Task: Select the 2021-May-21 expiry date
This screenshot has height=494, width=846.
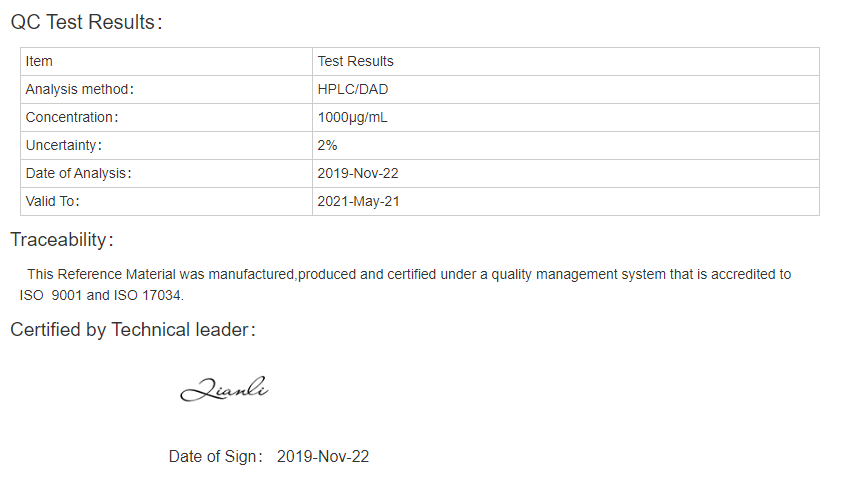Action: (358, 202)
